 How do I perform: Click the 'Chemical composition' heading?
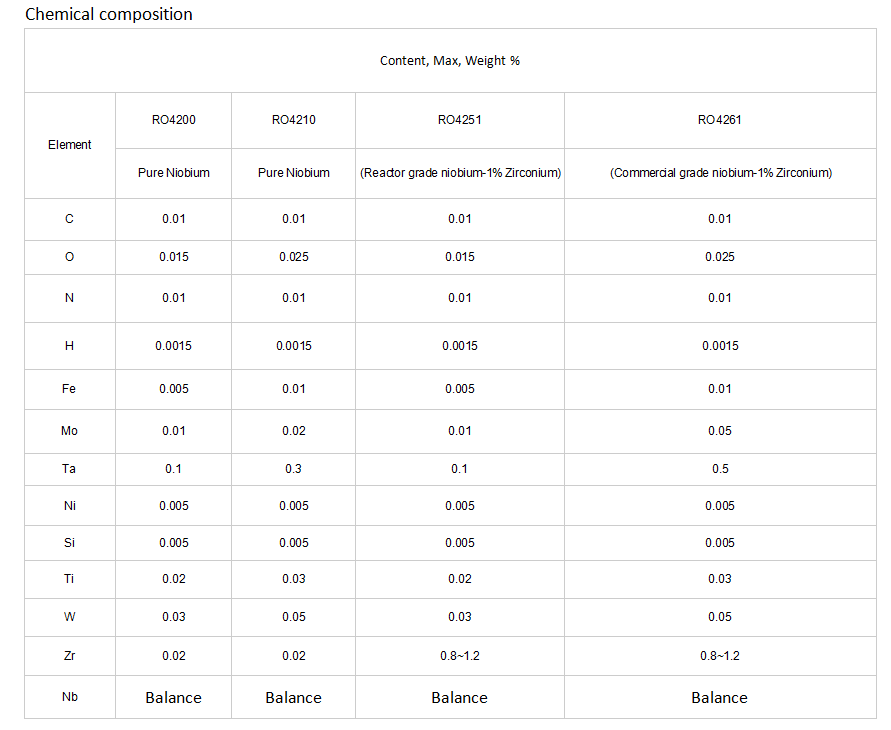click(109, 14)
